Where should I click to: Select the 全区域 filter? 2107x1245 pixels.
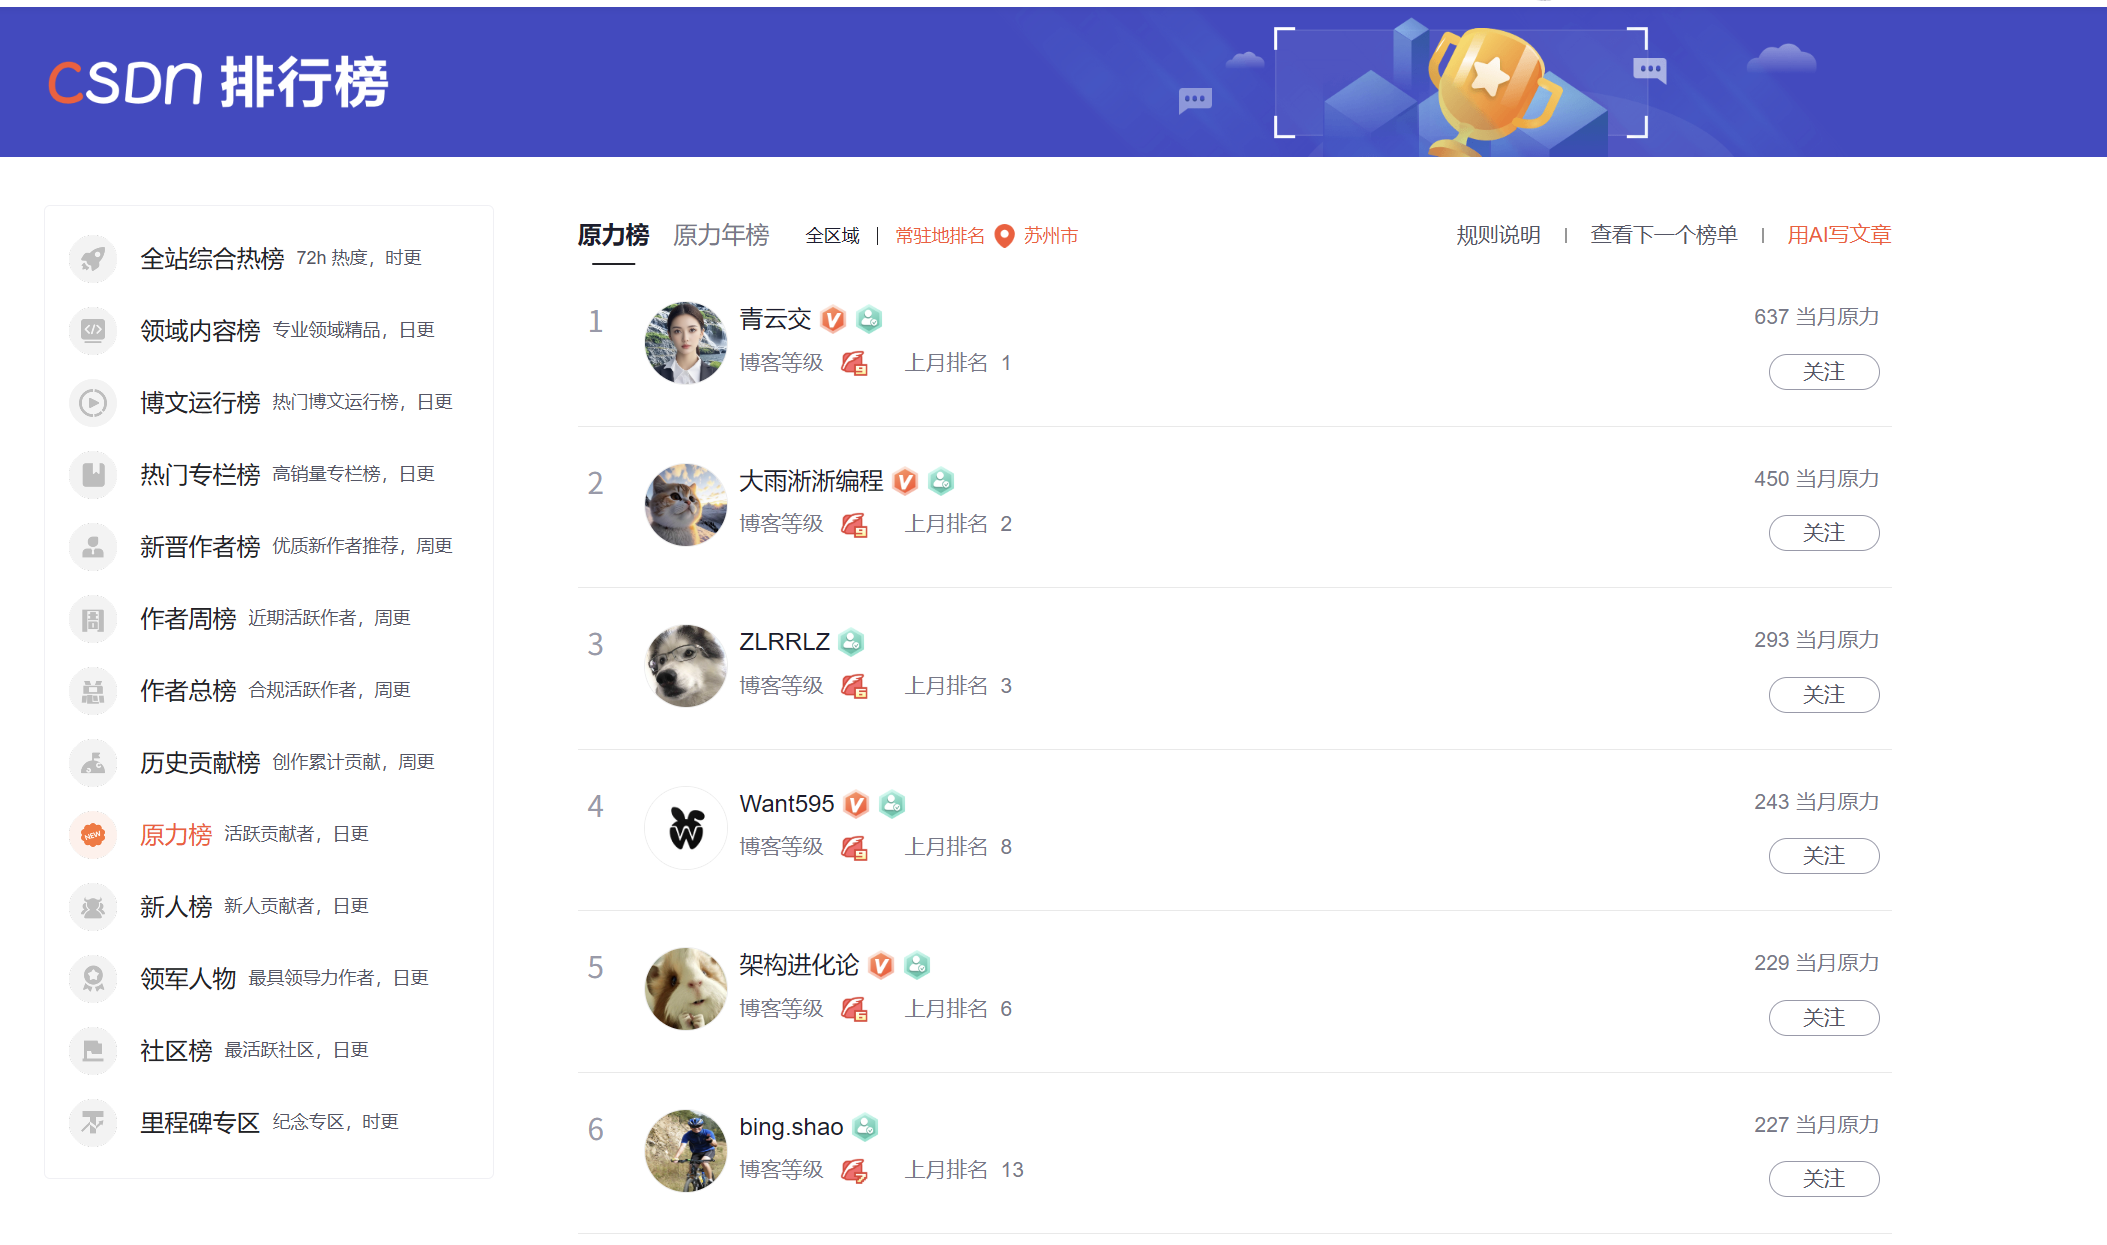tap(832, 236)
